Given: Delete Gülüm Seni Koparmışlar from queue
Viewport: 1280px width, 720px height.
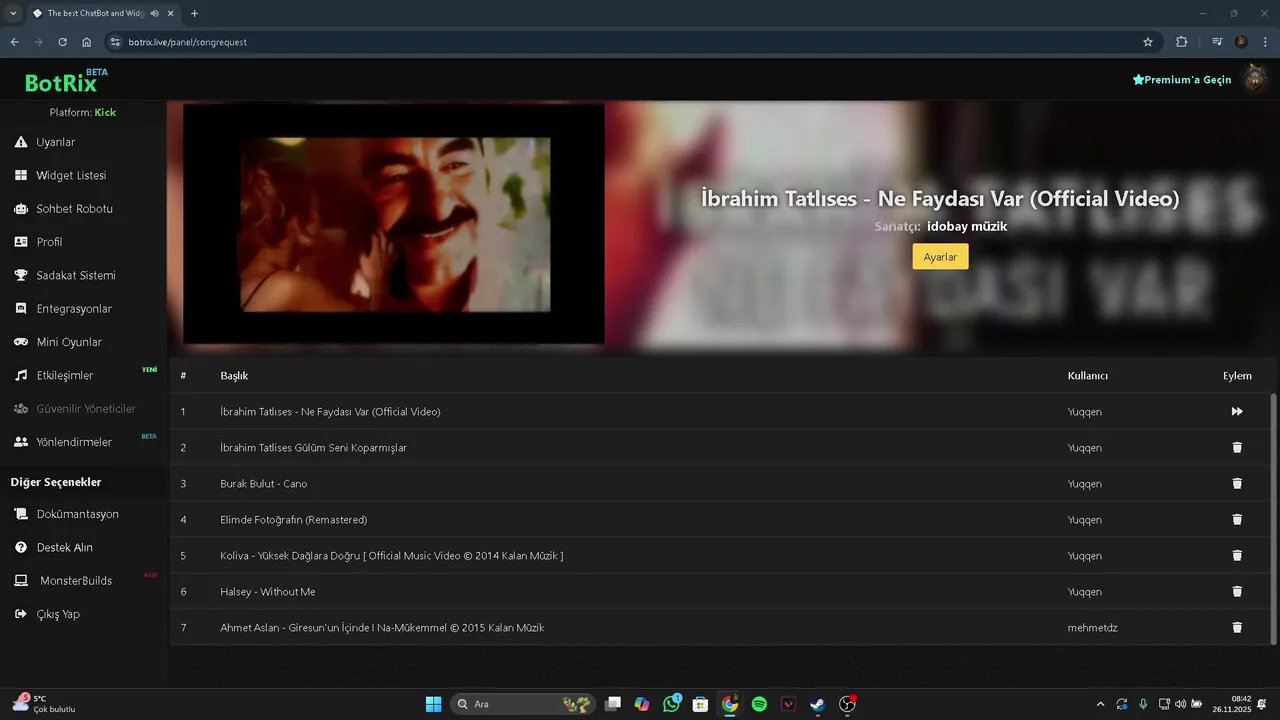Looking at the screenshot, I should pos(1237,447).
